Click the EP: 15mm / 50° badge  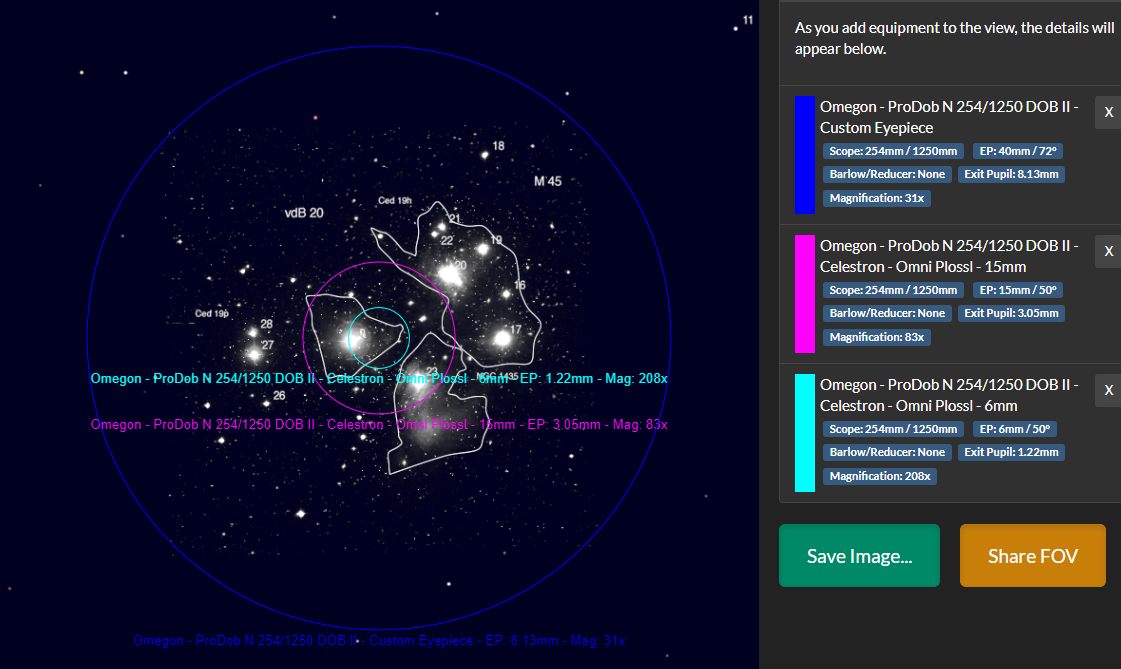click(x=1018, y=290)
